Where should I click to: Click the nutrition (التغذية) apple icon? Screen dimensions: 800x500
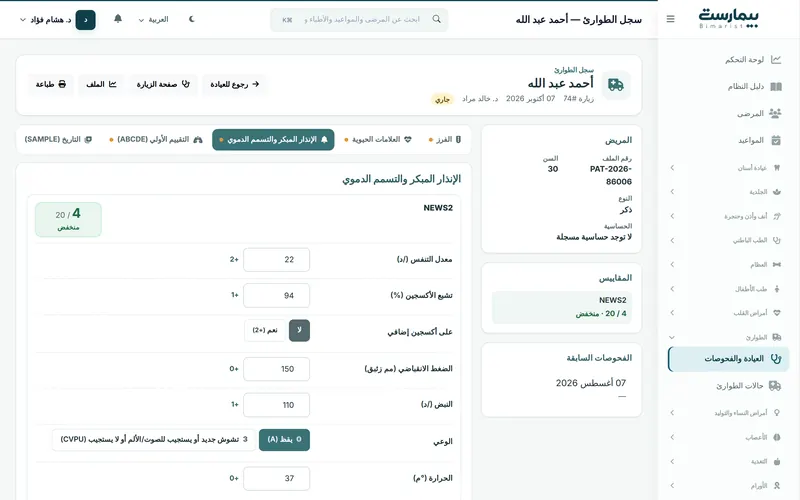(x=777, y=461)
